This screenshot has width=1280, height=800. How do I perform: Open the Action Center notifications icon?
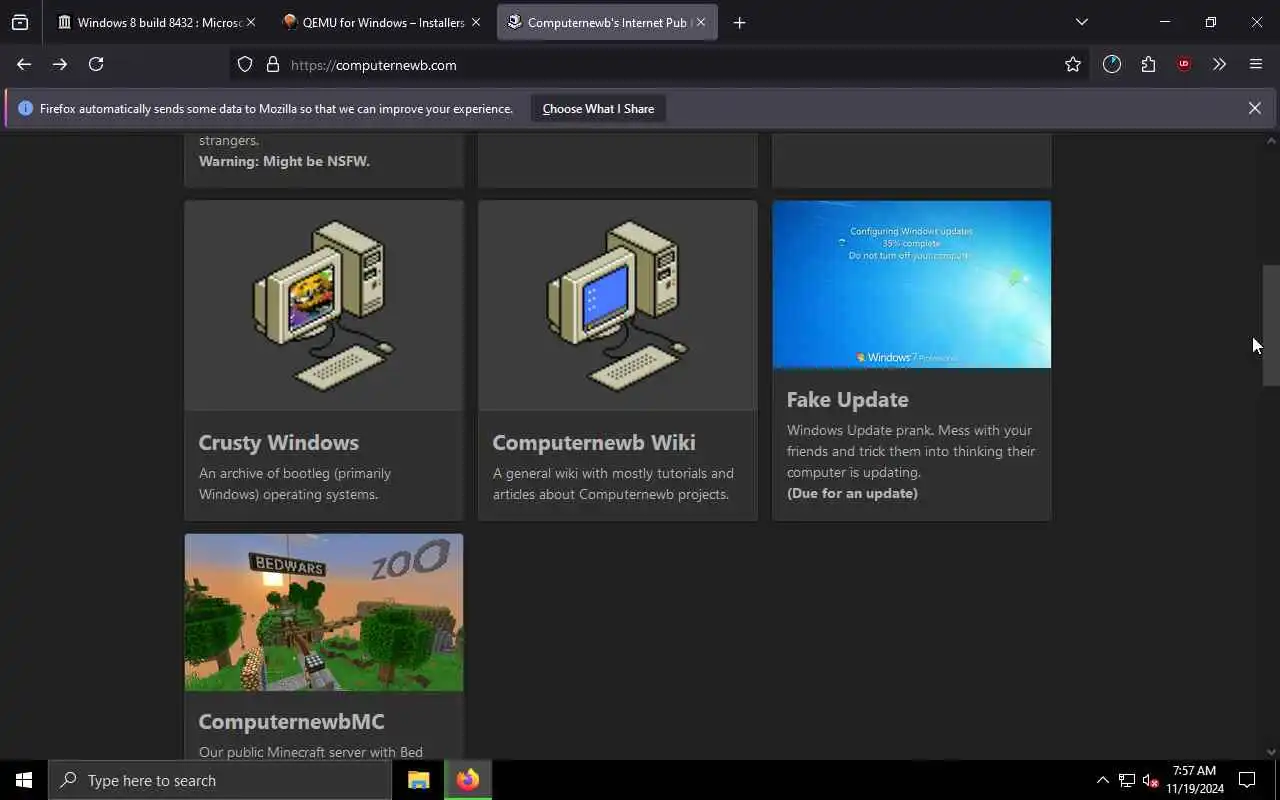(1247, 780)
